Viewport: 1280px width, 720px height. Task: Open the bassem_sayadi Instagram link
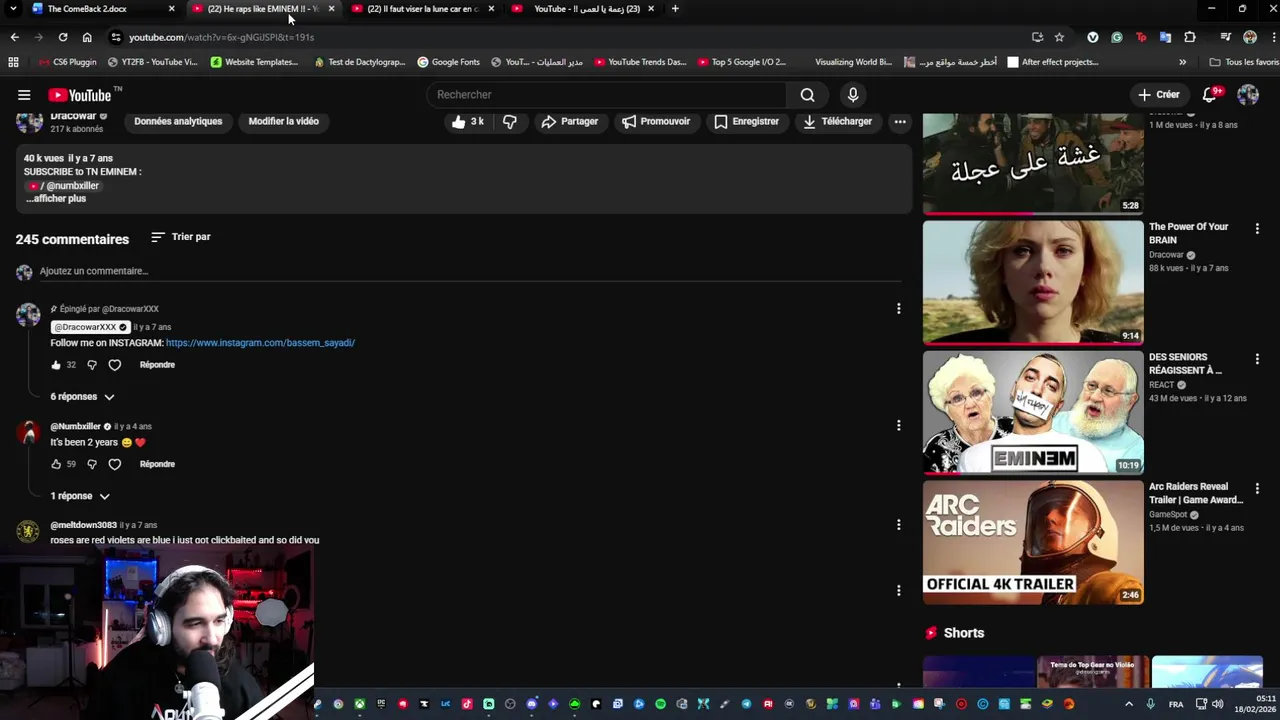coord(260,343)
